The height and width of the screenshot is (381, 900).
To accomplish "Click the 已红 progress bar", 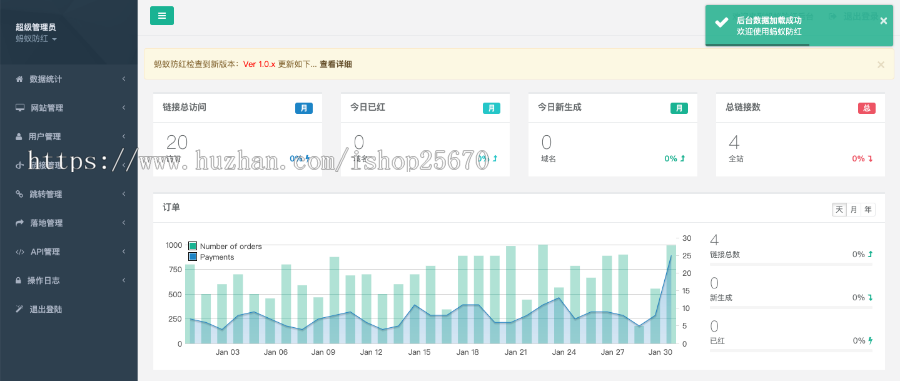I will [x=791, y=351].
